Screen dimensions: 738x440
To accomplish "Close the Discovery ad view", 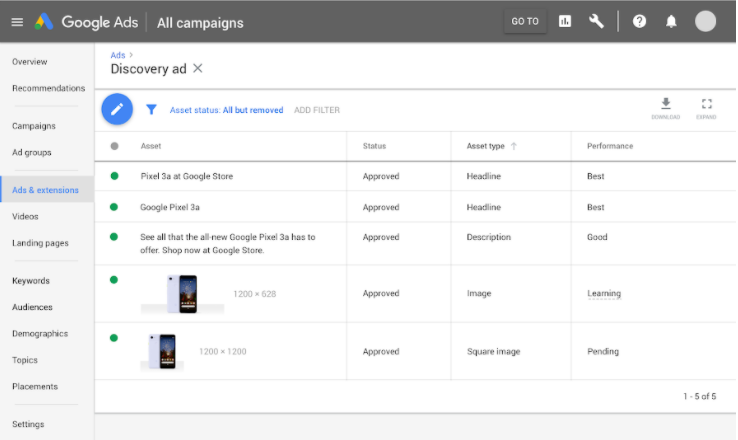I will 198,68.
